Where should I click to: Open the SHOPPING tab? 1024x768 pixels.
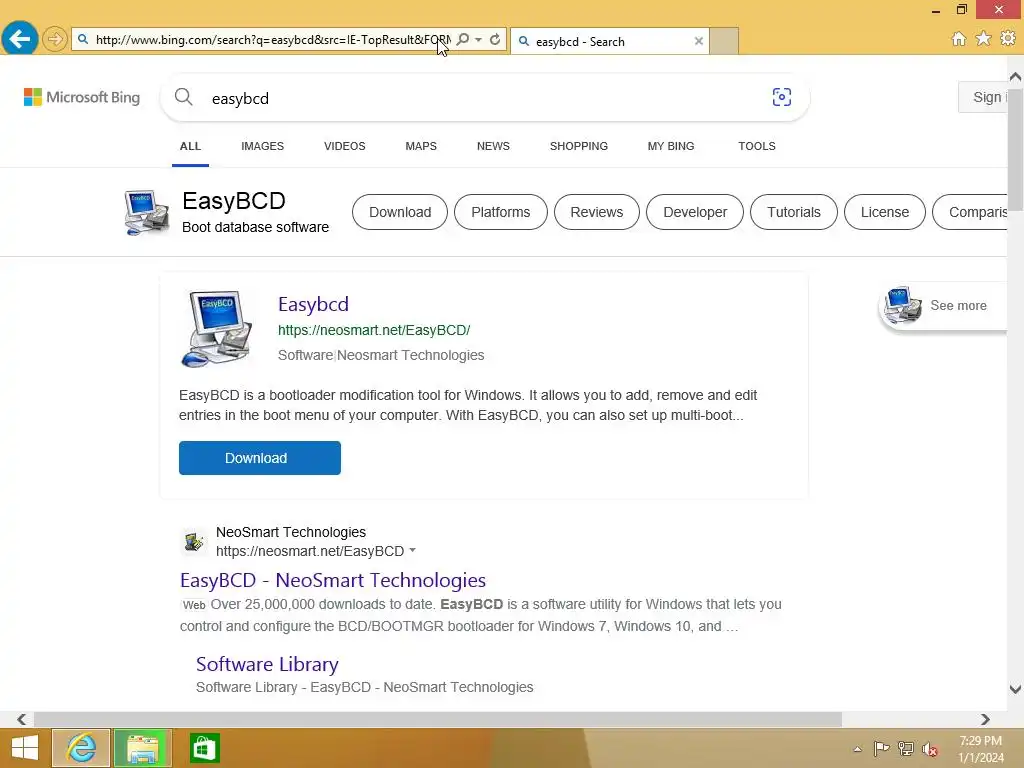[x=579, y=146]
